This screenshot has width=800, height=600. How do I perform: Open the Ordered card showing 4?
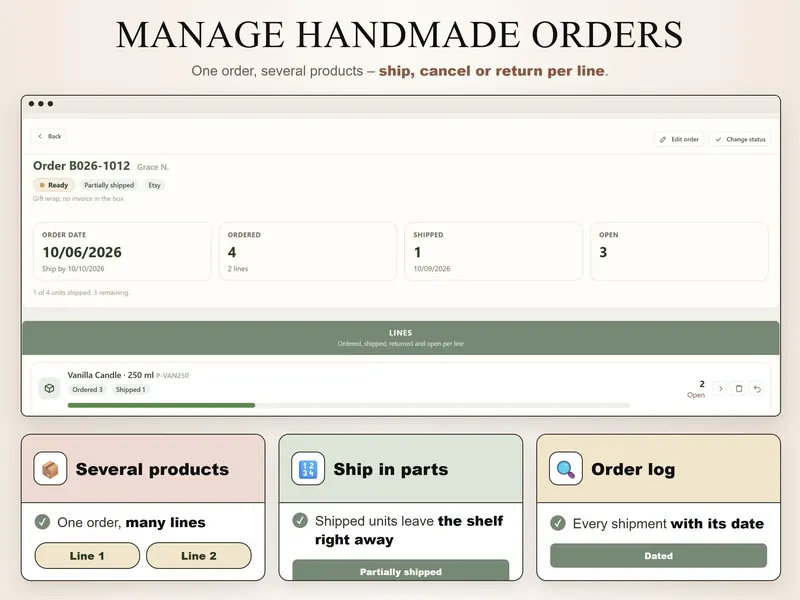308,251
